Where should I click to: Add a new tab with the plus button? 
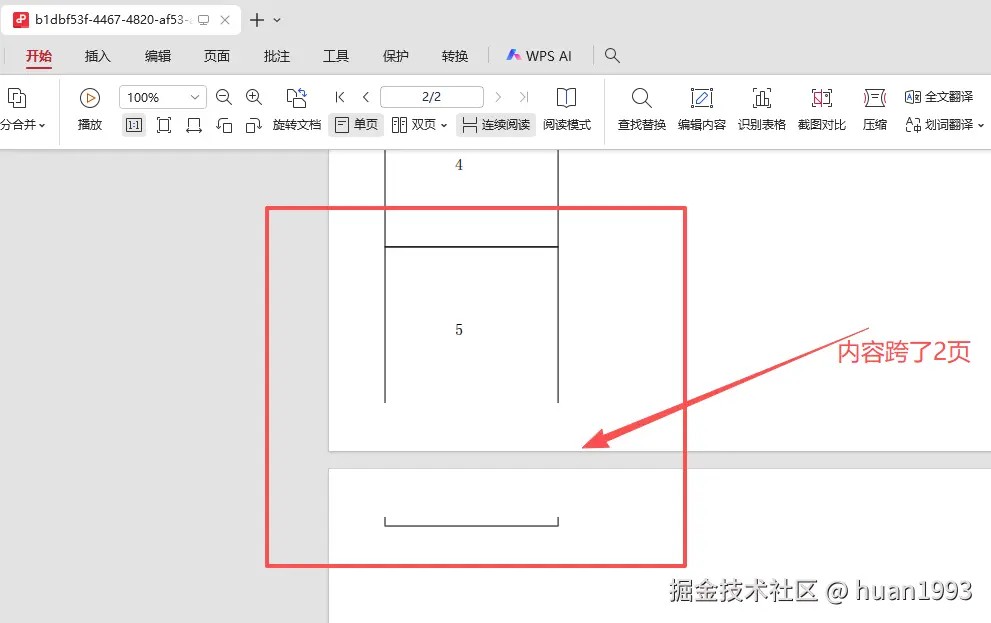pos(257,20)
